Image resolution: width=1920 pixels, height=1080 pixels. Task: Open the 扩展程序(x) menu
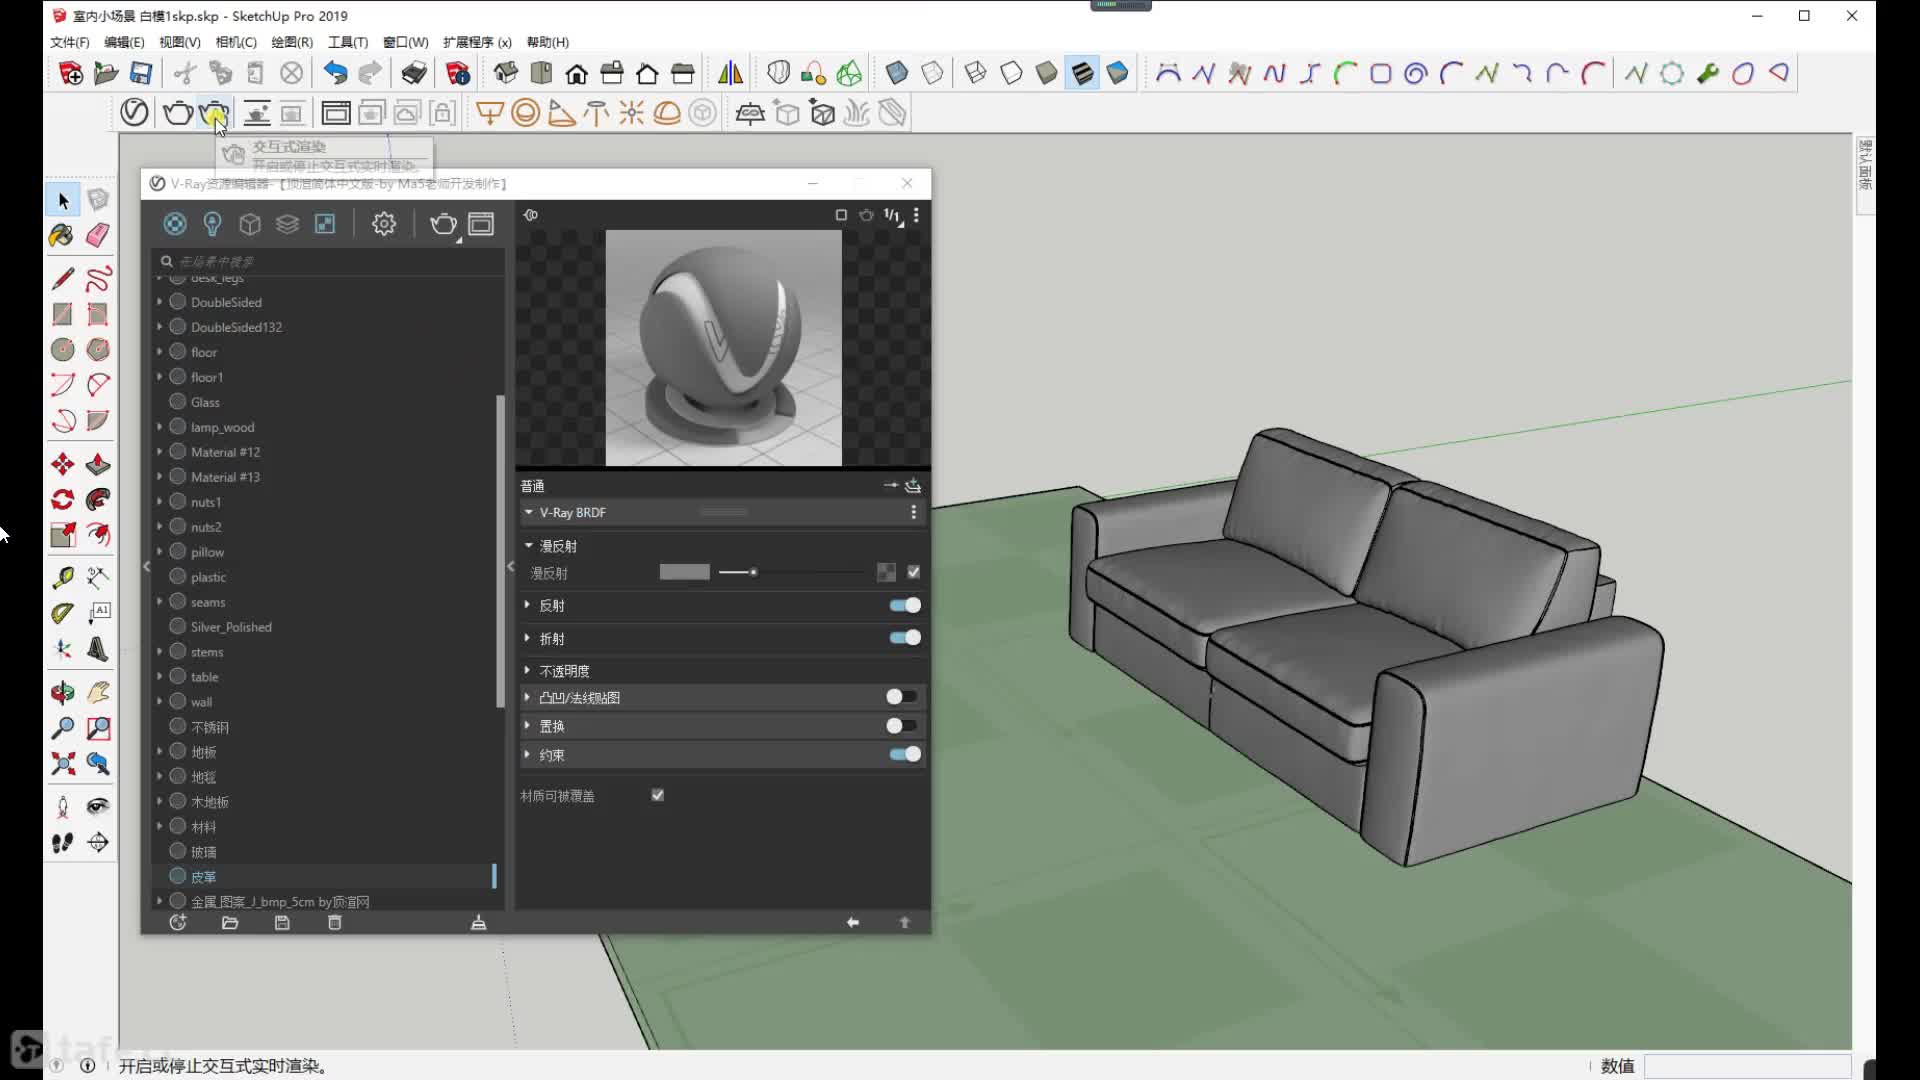(x=477, y=42)
